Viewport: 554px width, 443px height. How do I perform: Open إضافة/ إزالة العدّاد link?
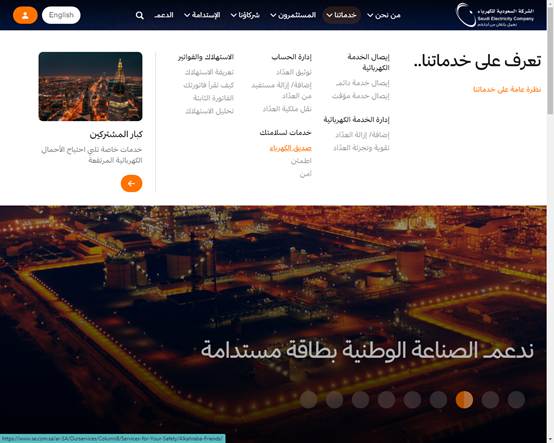363,135
